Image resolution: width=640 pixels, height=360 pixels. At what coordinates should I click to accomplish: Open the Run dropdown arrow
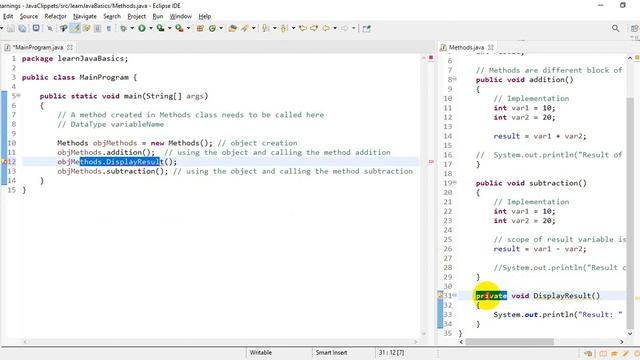pyautogui.click(x=151, y=28)
